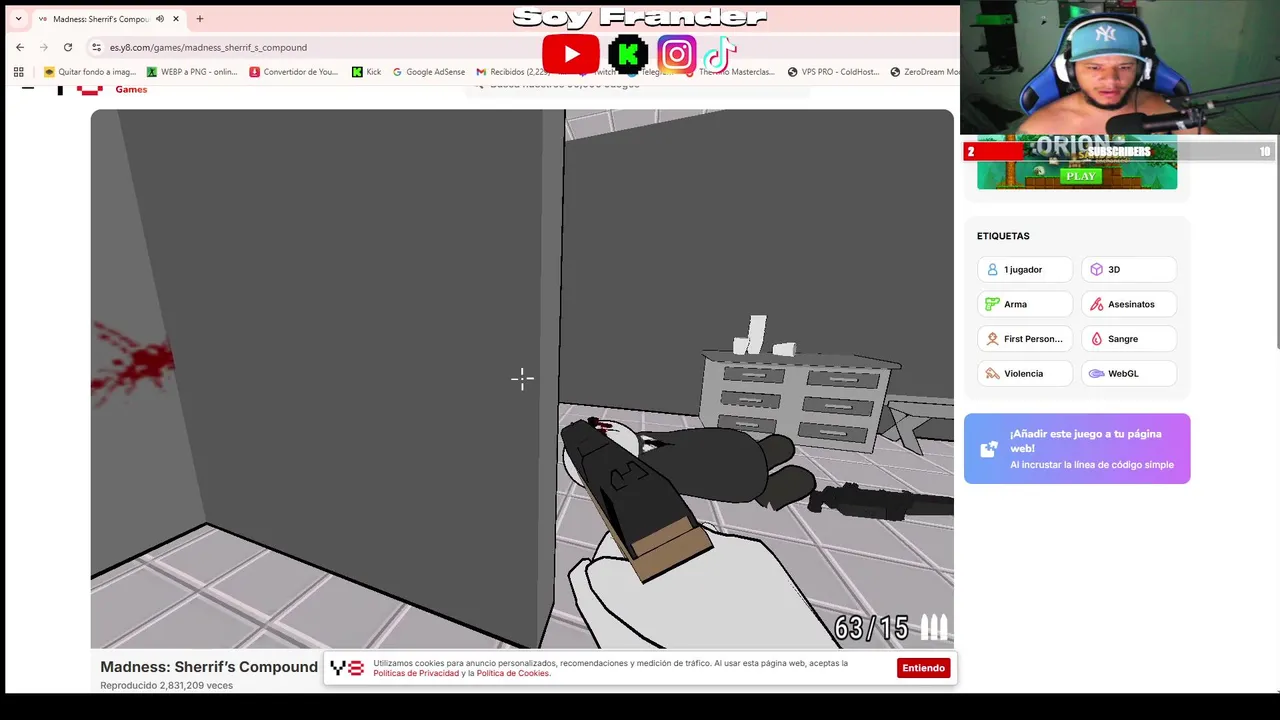1280x720 pixels.
Task: Open the VPS PRO - ColdHost bookmark
Action: click(x=833, y=72)
